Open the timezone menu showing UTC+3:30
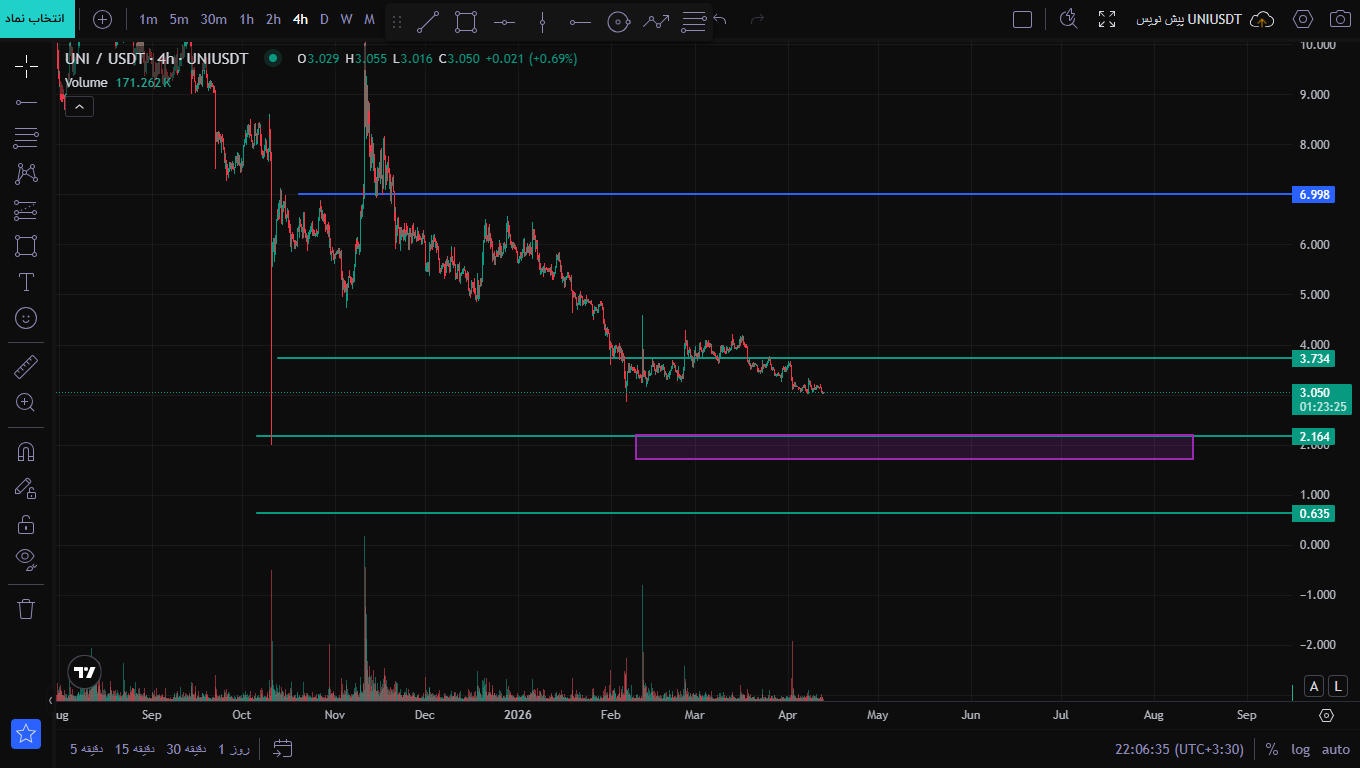Viewport: 1360px width, 768px height. (1179, 749)
